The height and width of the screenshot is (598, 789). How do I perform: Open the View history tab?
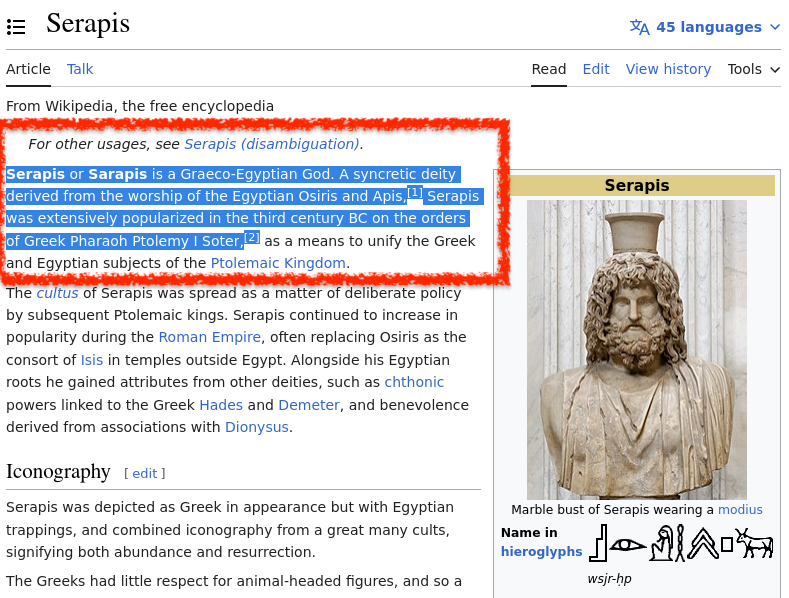(x=668, y=69)
